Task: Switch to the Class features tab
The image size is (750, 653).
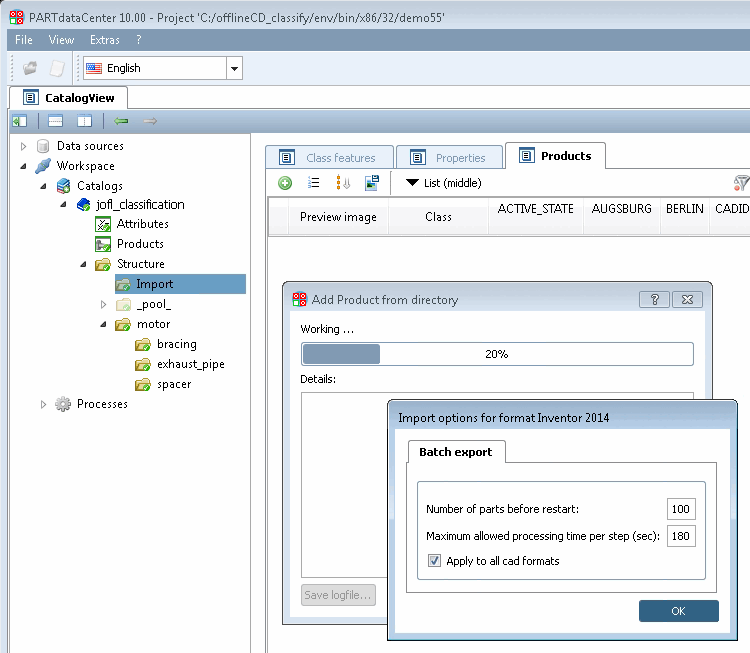Action: (x=330, y=157)
